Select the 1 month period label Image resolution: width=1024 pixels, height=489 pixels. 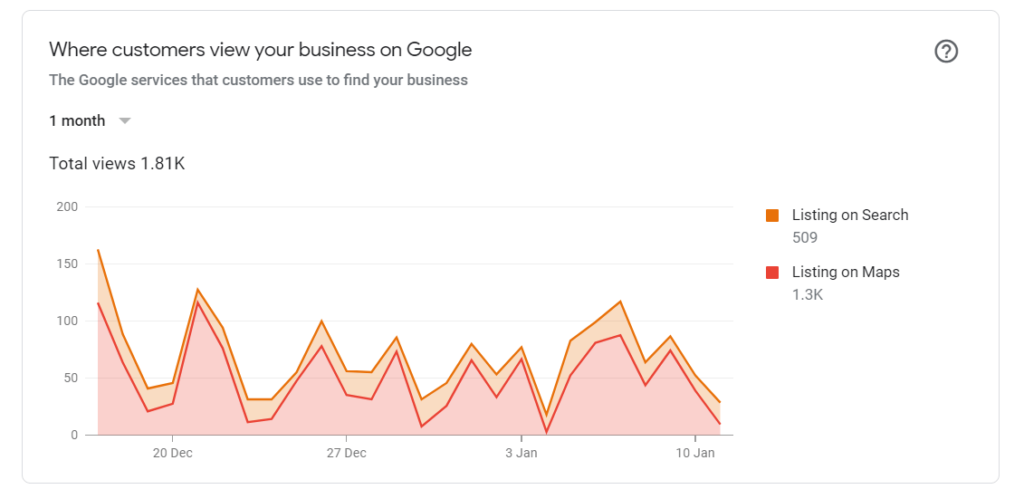pyautogui.click(x=77, y=121)
